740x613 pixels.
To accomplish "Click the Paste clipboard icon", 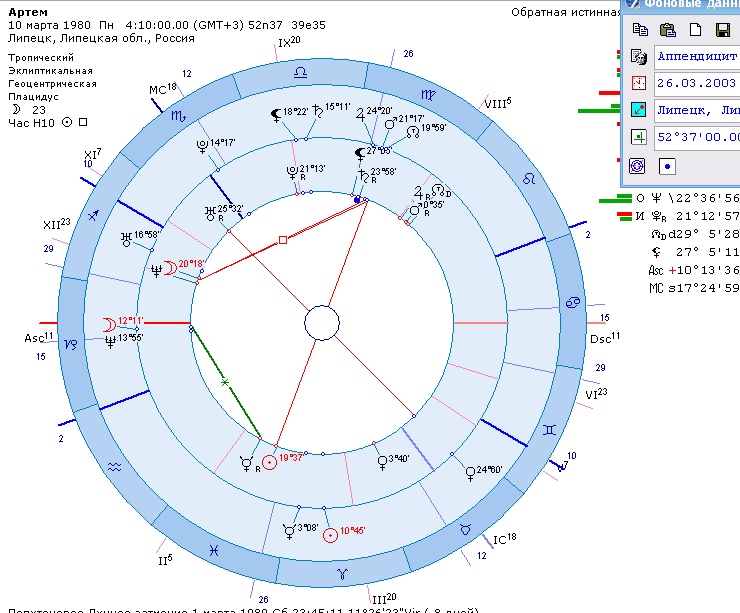I will [x=667, y=29].
